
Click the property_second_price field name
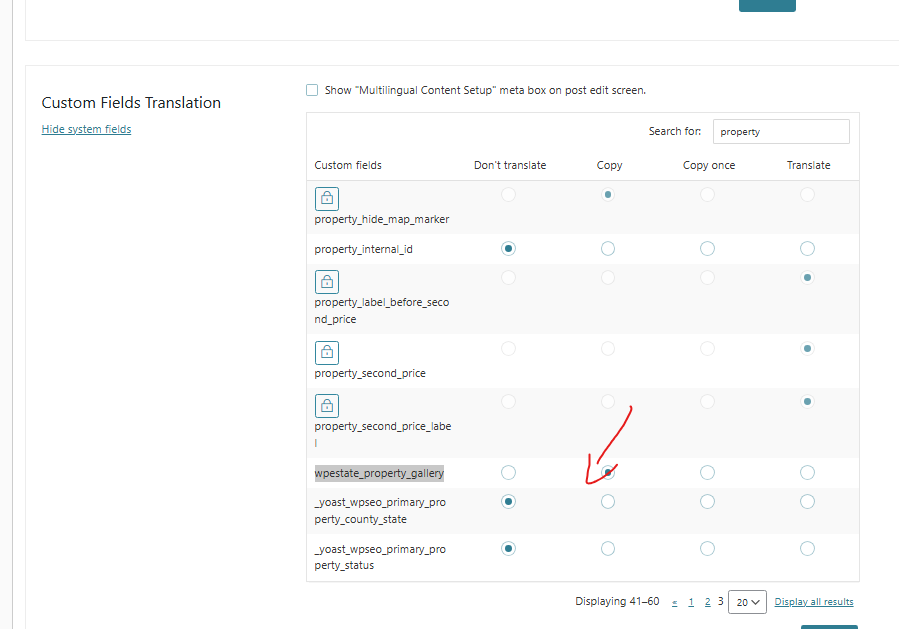click(x=370, y=373)
